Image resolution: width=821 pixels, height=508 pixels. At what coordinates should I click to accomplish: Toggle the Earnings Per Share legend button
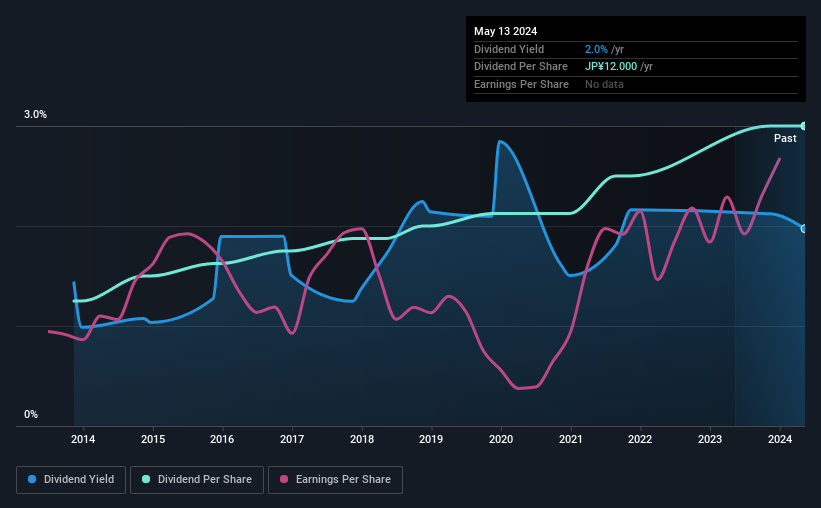coord(335,480)
